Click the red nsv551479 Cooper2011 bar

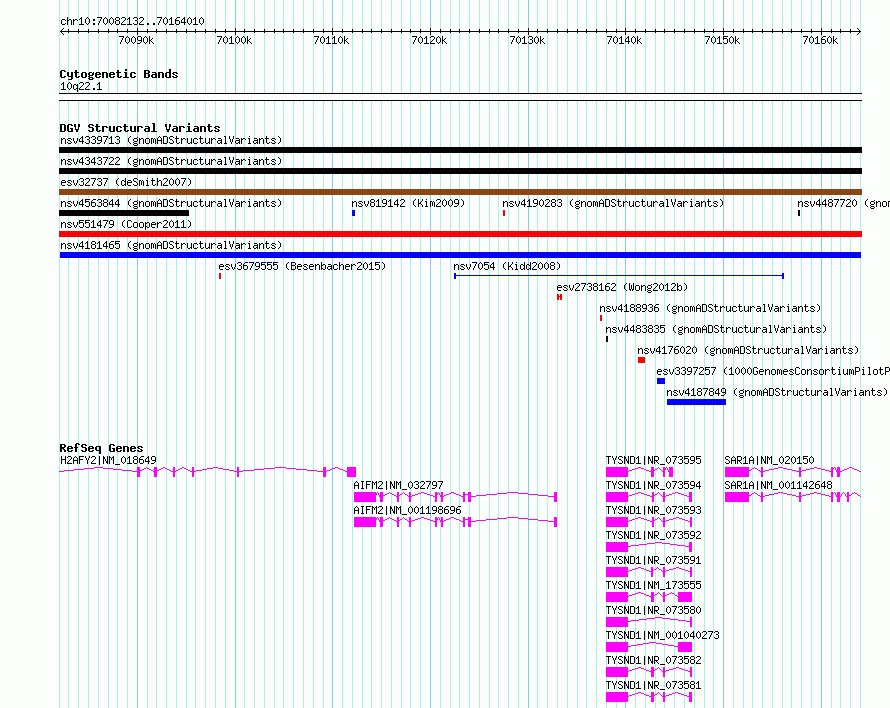tap(460, 234)
